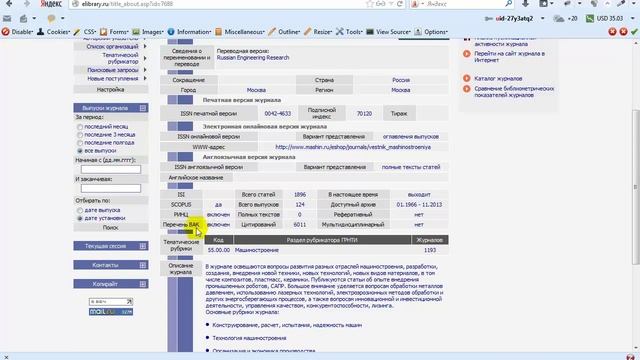640x360 pixels.
Task: Click the Начиная с date input field
Action: point(111,169)
